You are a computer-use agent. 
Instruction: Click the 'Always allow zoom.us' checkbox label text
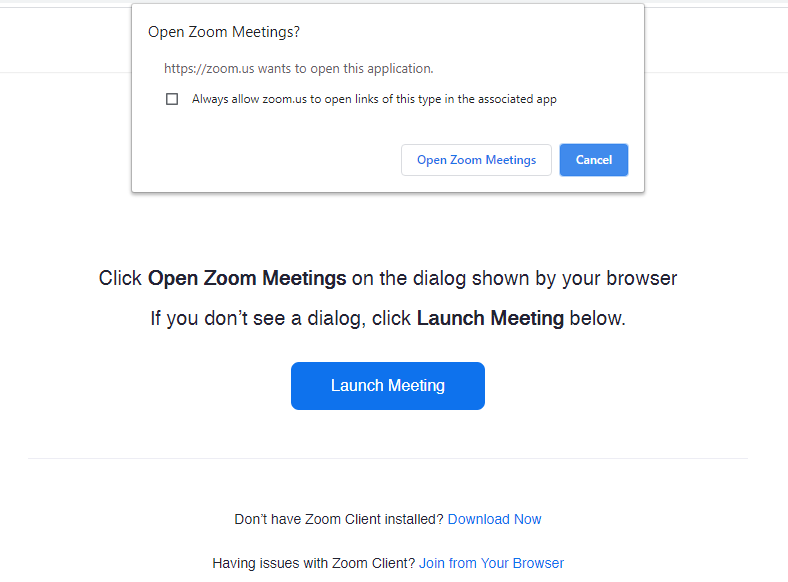[x=374, y=99]
